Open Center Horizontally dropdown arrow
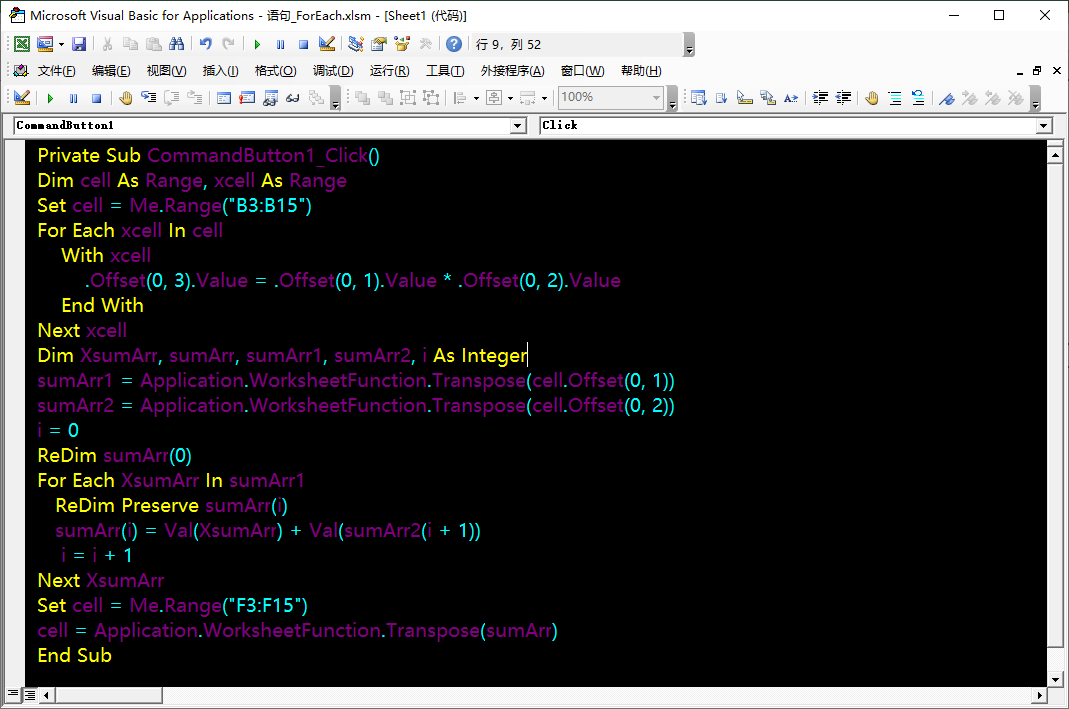 click(x=511, y=97)
